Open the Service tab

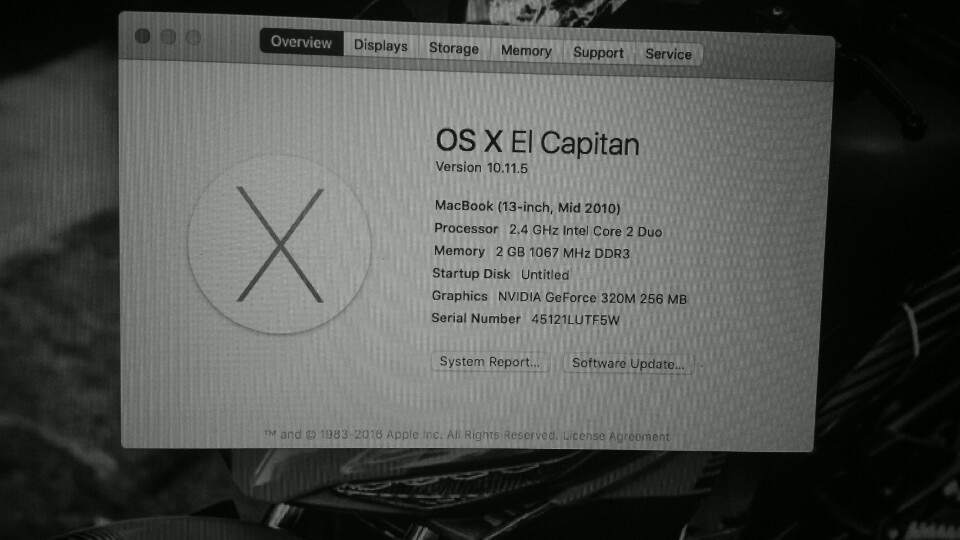(x=669, y=54)
